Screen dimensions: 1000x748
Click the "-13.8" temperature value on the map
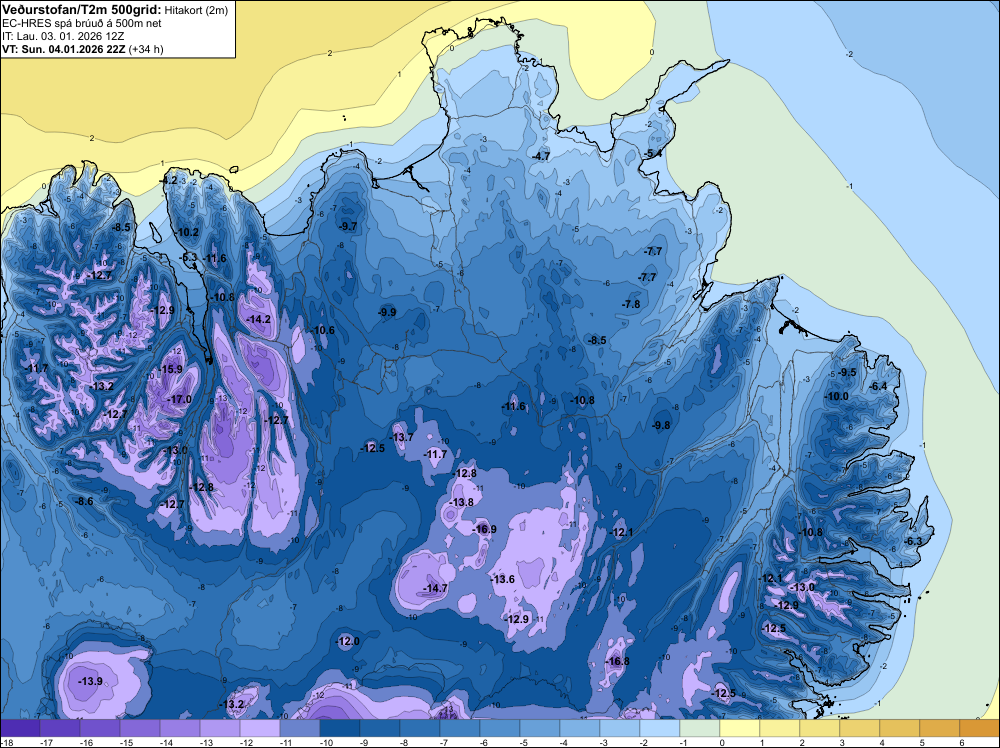click(x=462, y=502)
